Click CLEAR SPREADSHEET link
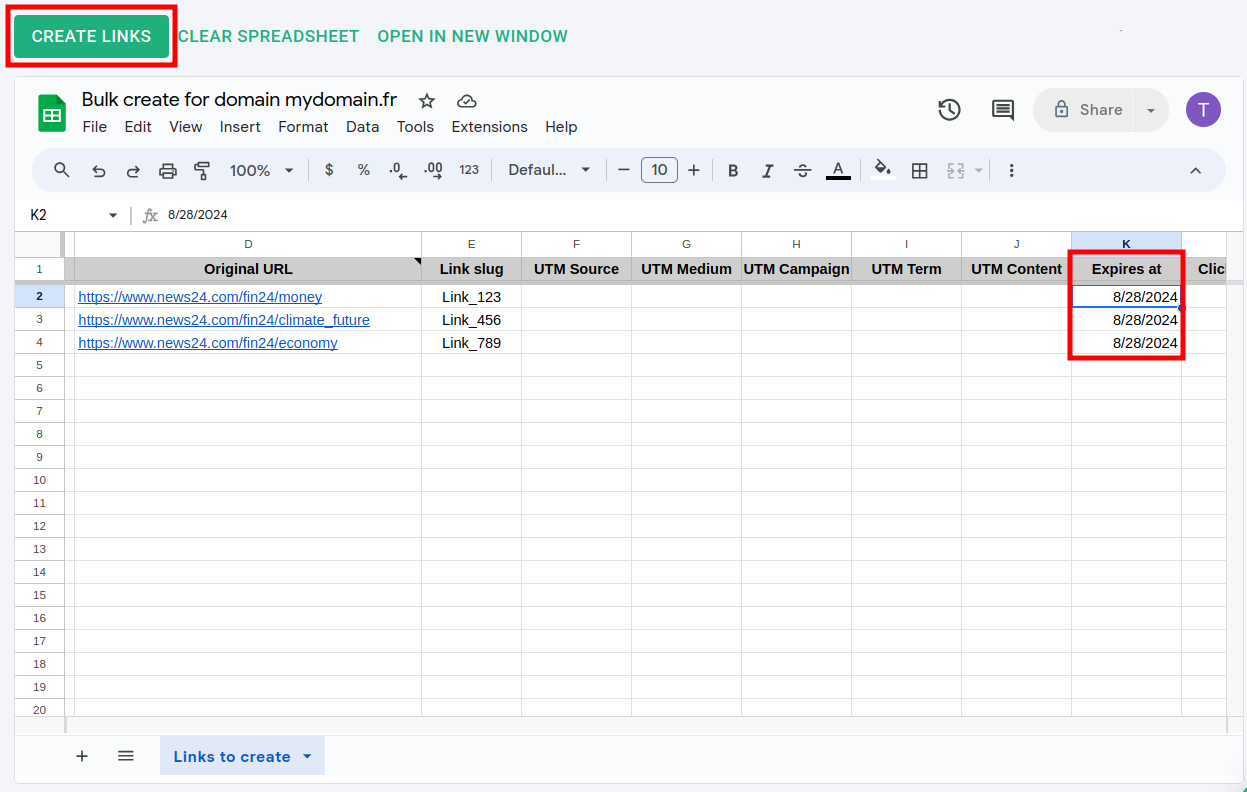This screenshot has height=792, width=1247. [268, 36]
